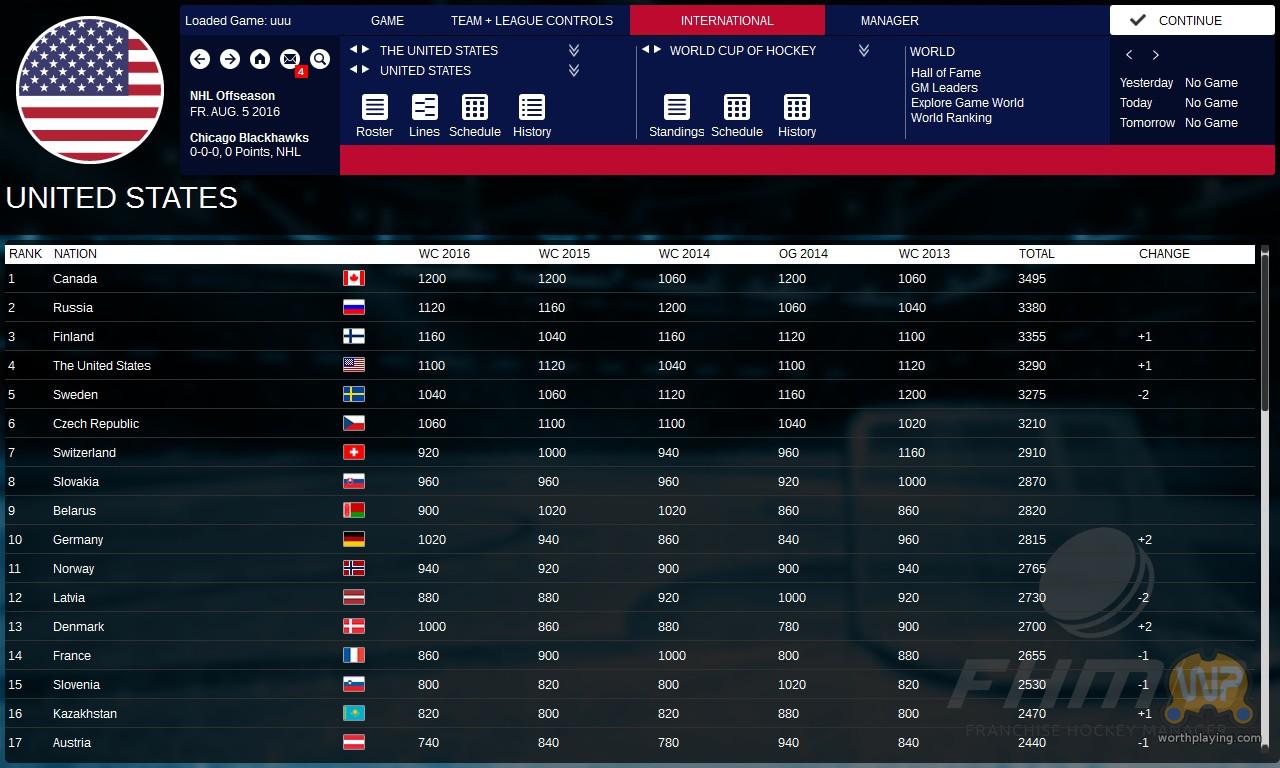
Task: Open the World Ranking link
Action: pos(951,118)
